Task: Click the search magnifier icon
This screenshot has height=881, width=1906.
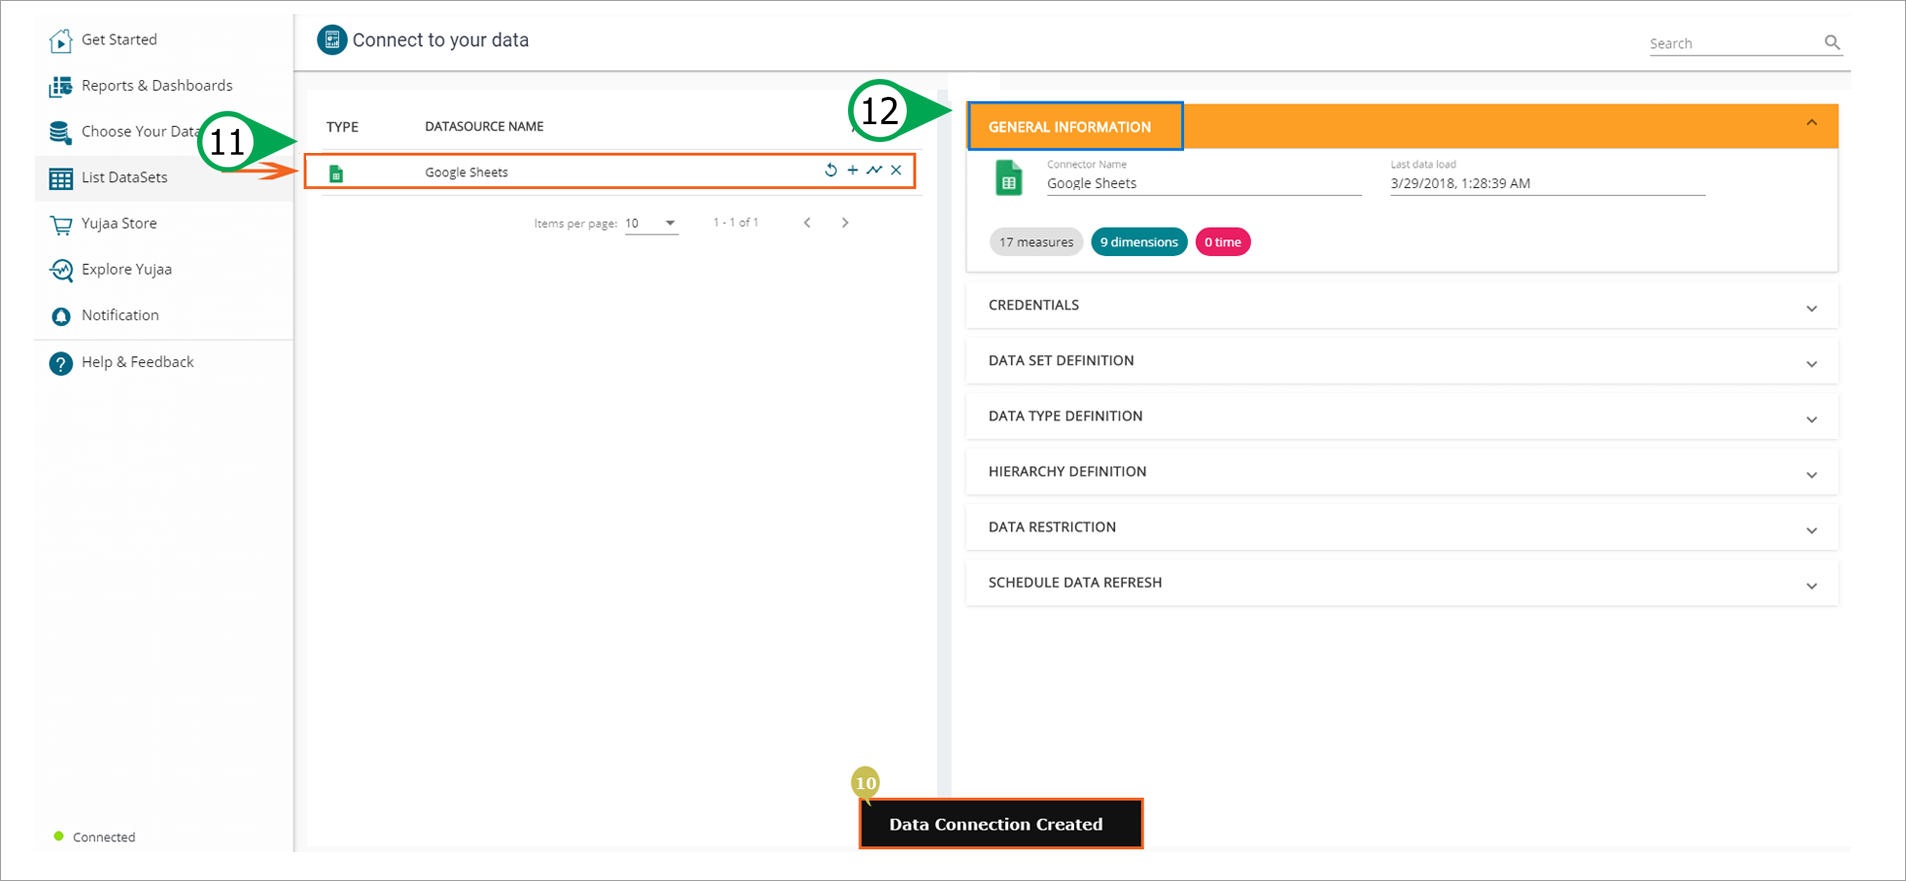Action: pos(1832,42)
